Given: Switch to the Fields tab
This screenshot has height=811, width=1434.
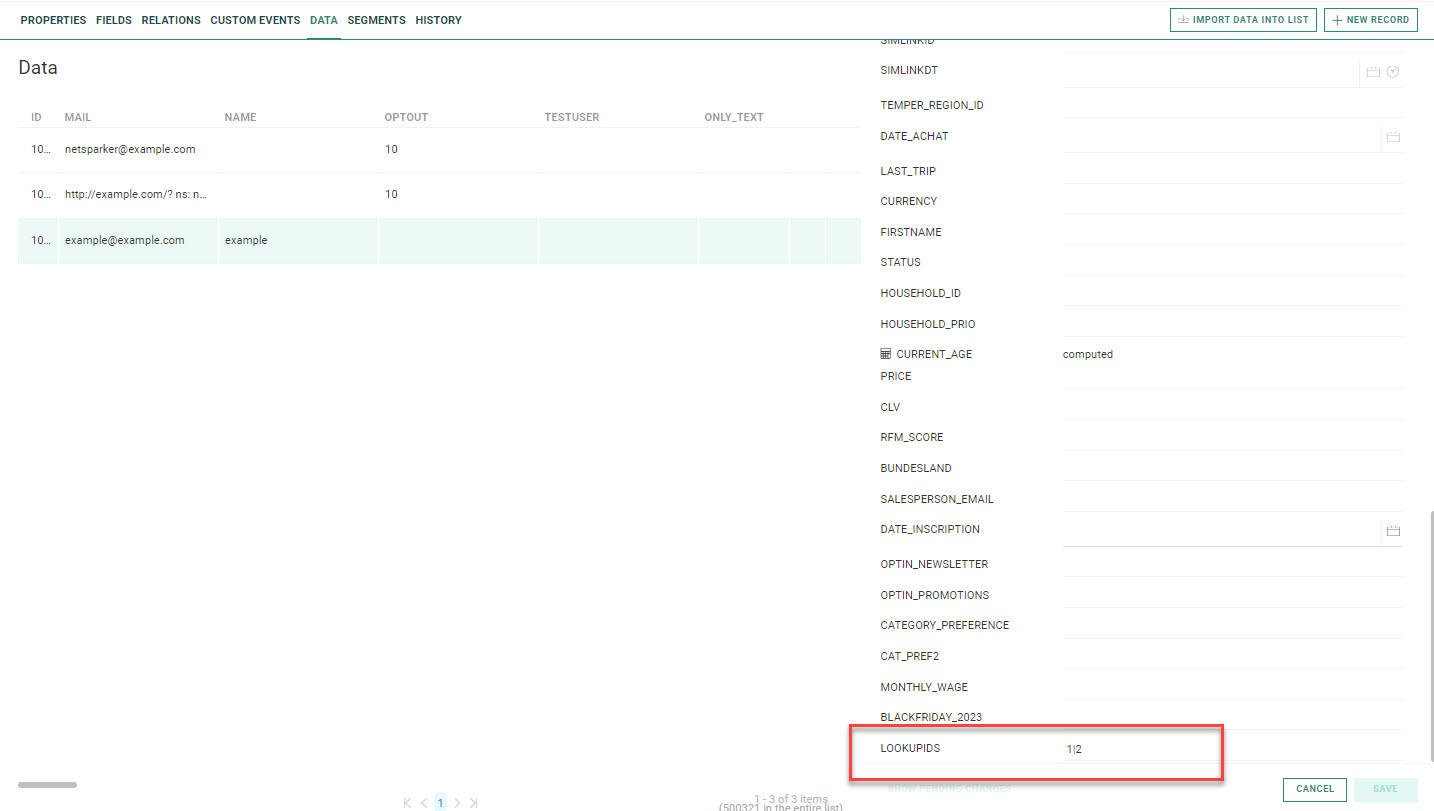Looking at the screenshot, I should point(114,20).
